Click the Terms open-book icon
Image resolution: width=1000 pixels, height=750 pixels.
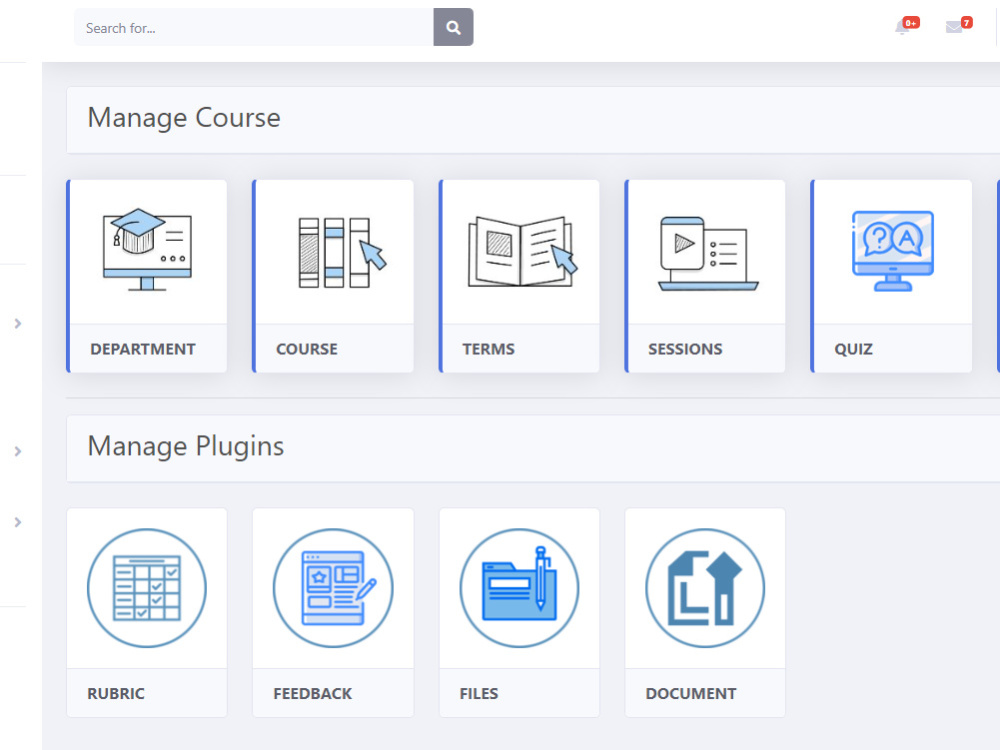519,250
